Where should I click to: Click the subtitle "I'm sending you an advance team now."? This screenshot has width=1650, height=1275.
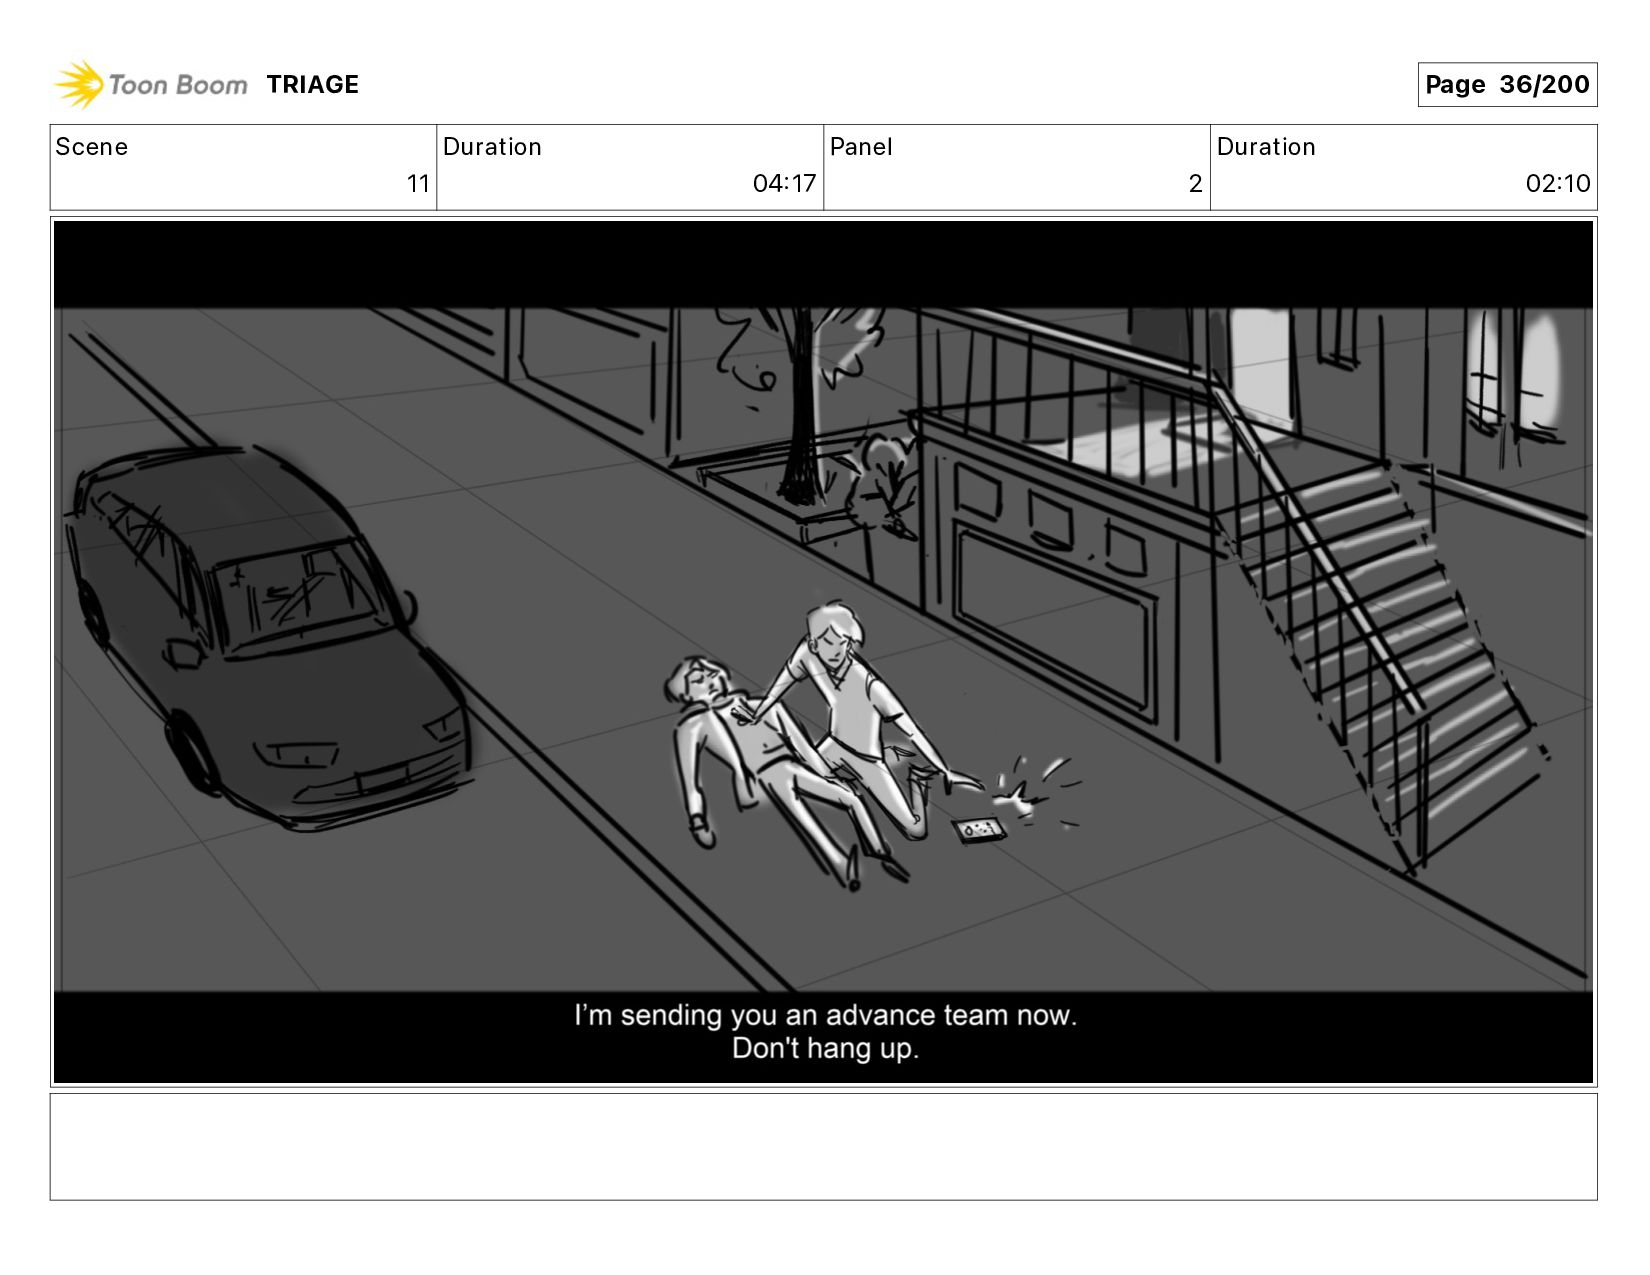pos(825,1015)
